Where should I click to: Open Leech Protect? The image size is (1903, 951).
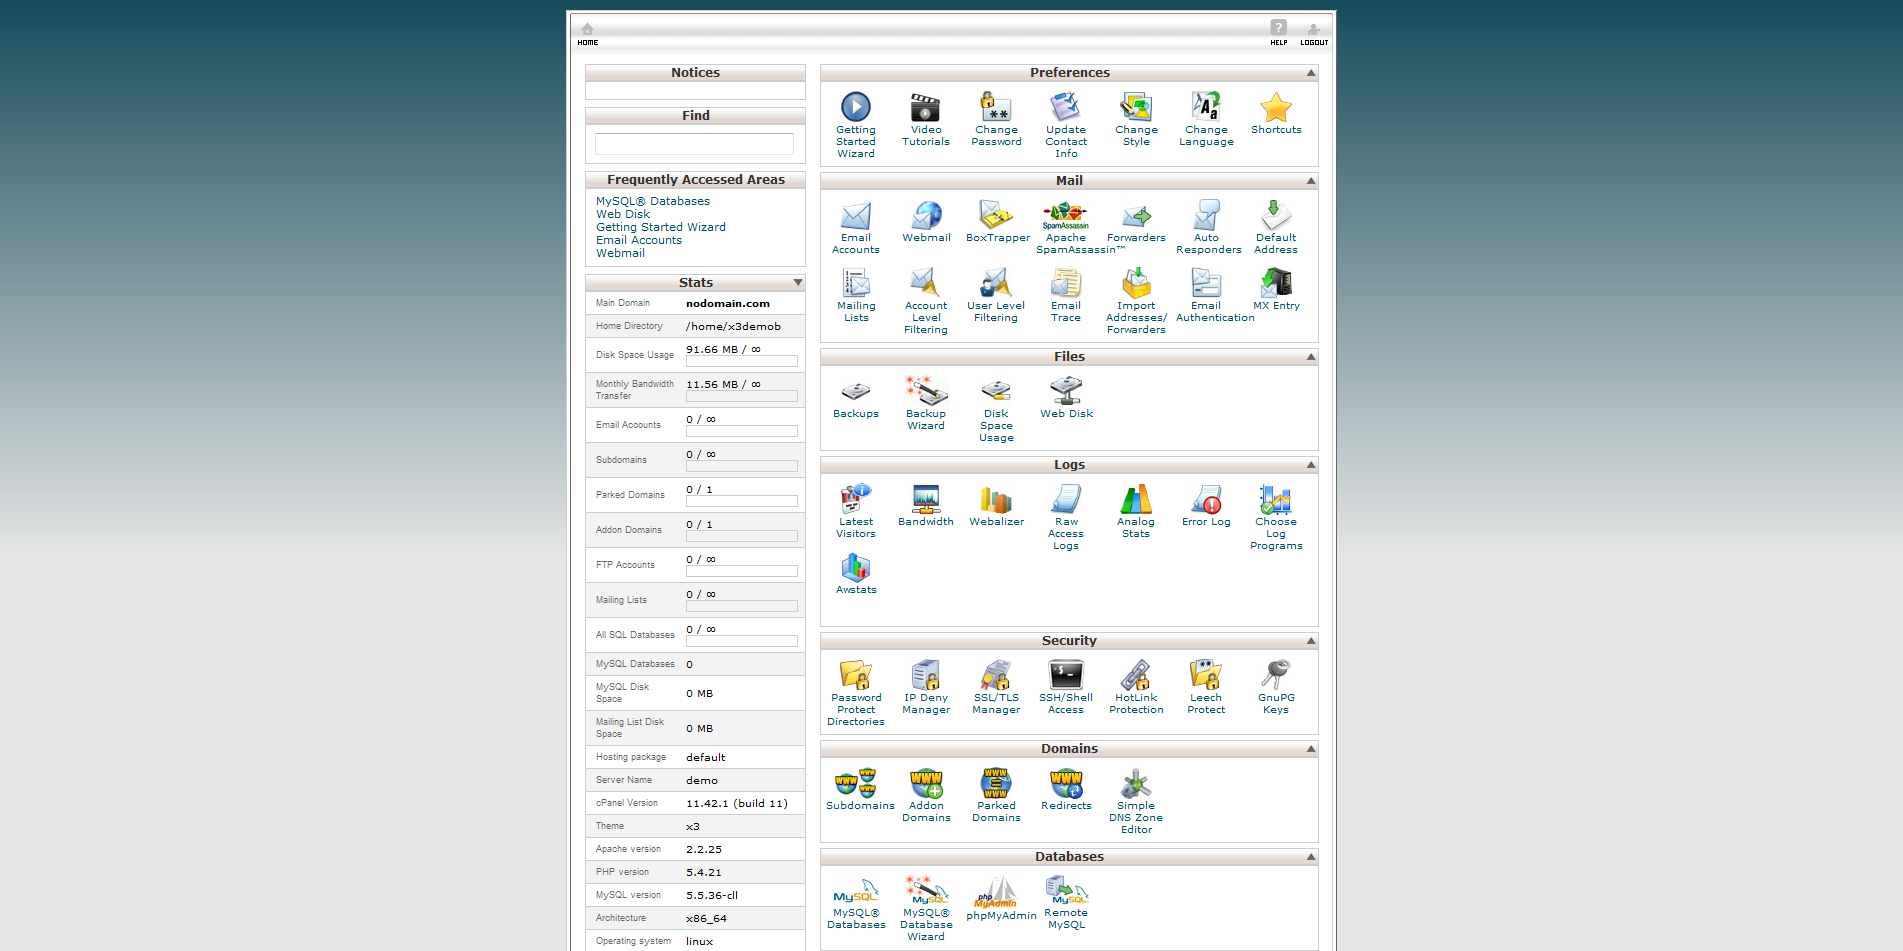coord(1206,675)
